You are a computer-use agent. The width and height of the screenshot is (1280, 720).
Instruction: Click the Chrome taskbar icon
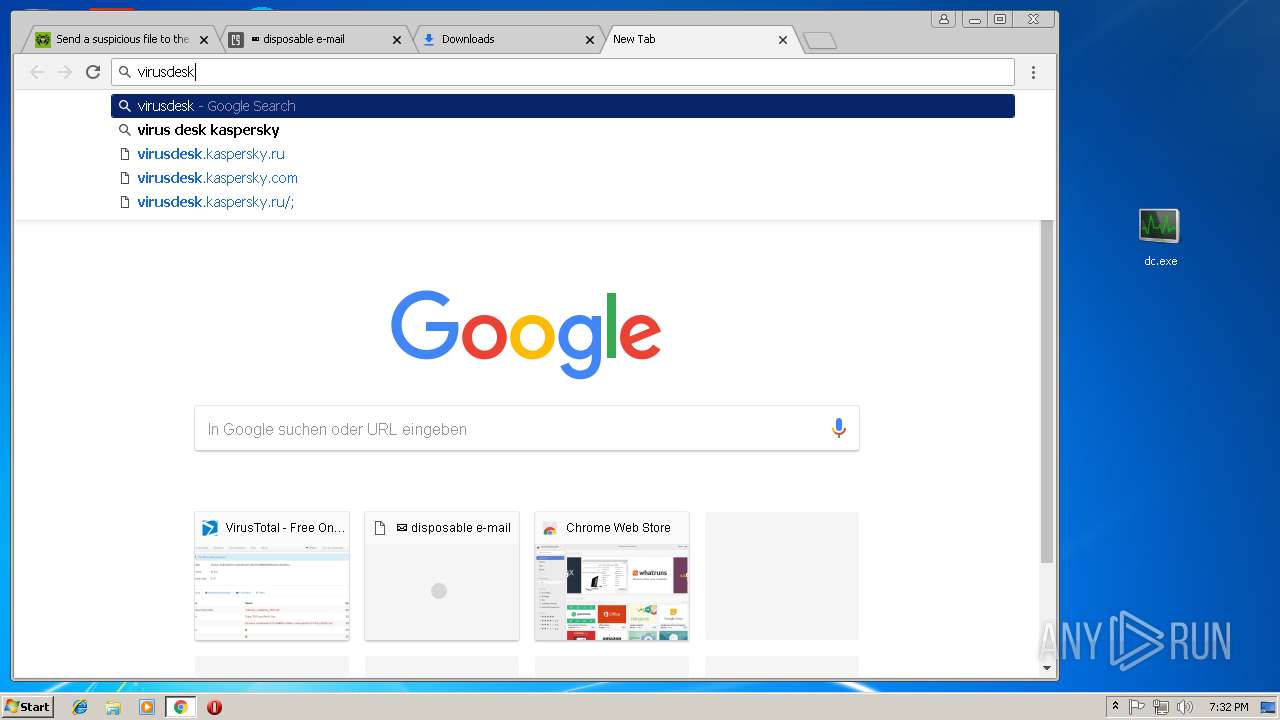180,707
